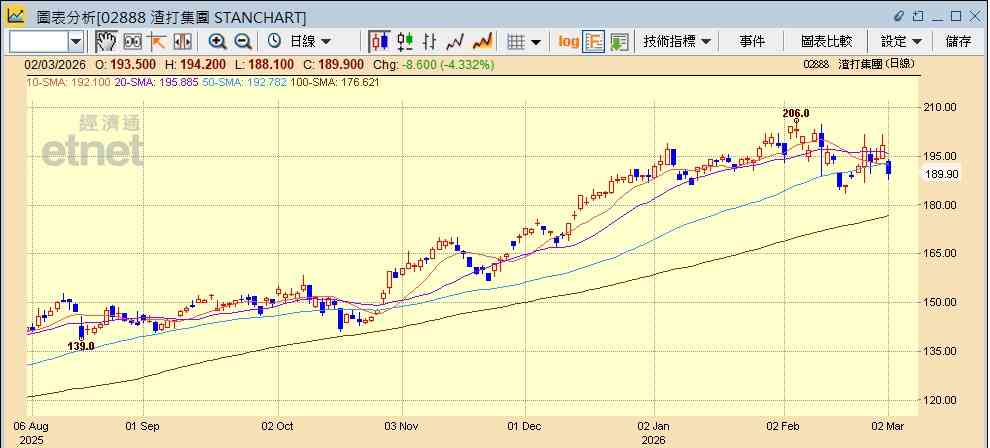Image resolution: width=990 pixels, height=448 pixels.
Task: Click the 20-SMA: 195.885 label
Action: click(157, 82)
